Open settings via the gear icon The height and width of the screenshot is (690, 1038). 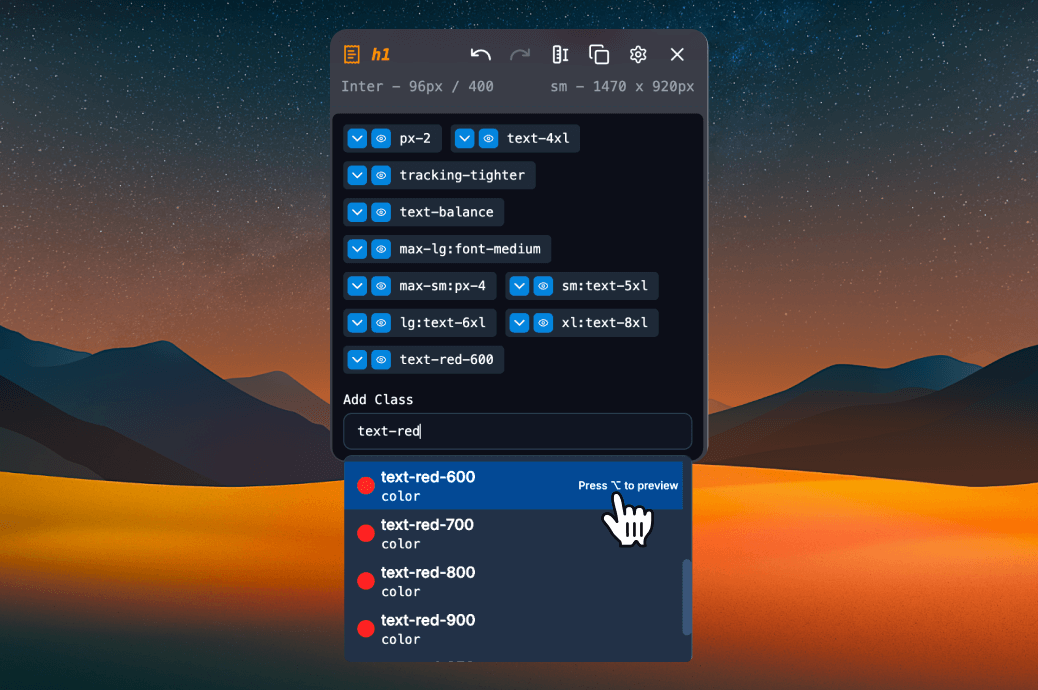[638, 54]
